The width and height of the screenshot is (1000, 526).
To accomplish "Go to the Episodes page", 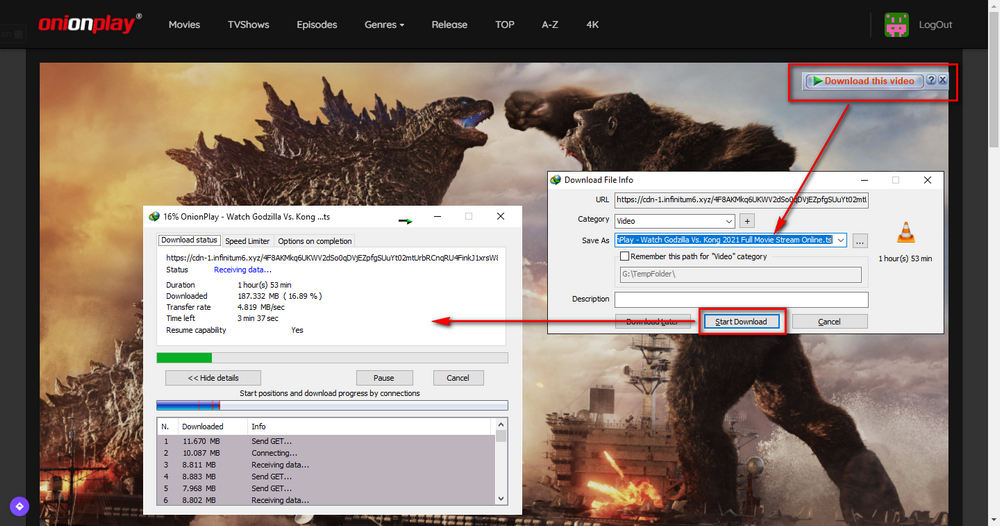I will [x=317, y=24].
